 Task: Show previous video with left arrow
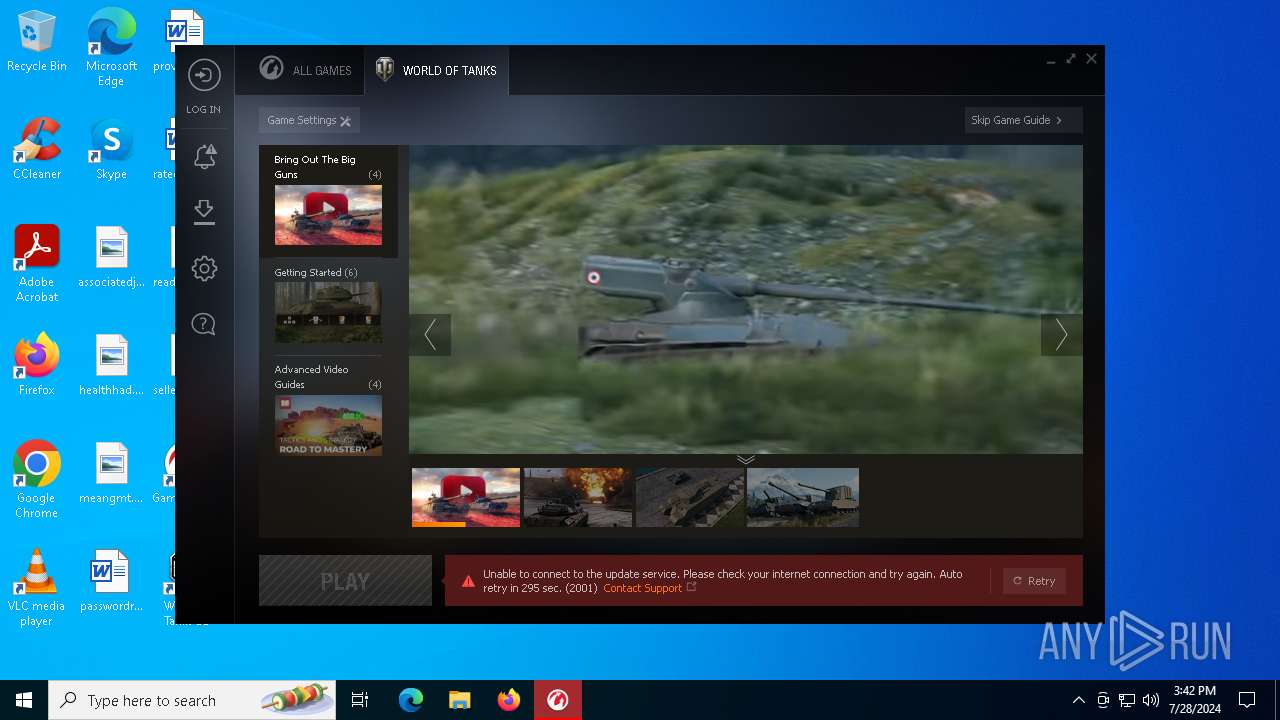pos(430,335)
